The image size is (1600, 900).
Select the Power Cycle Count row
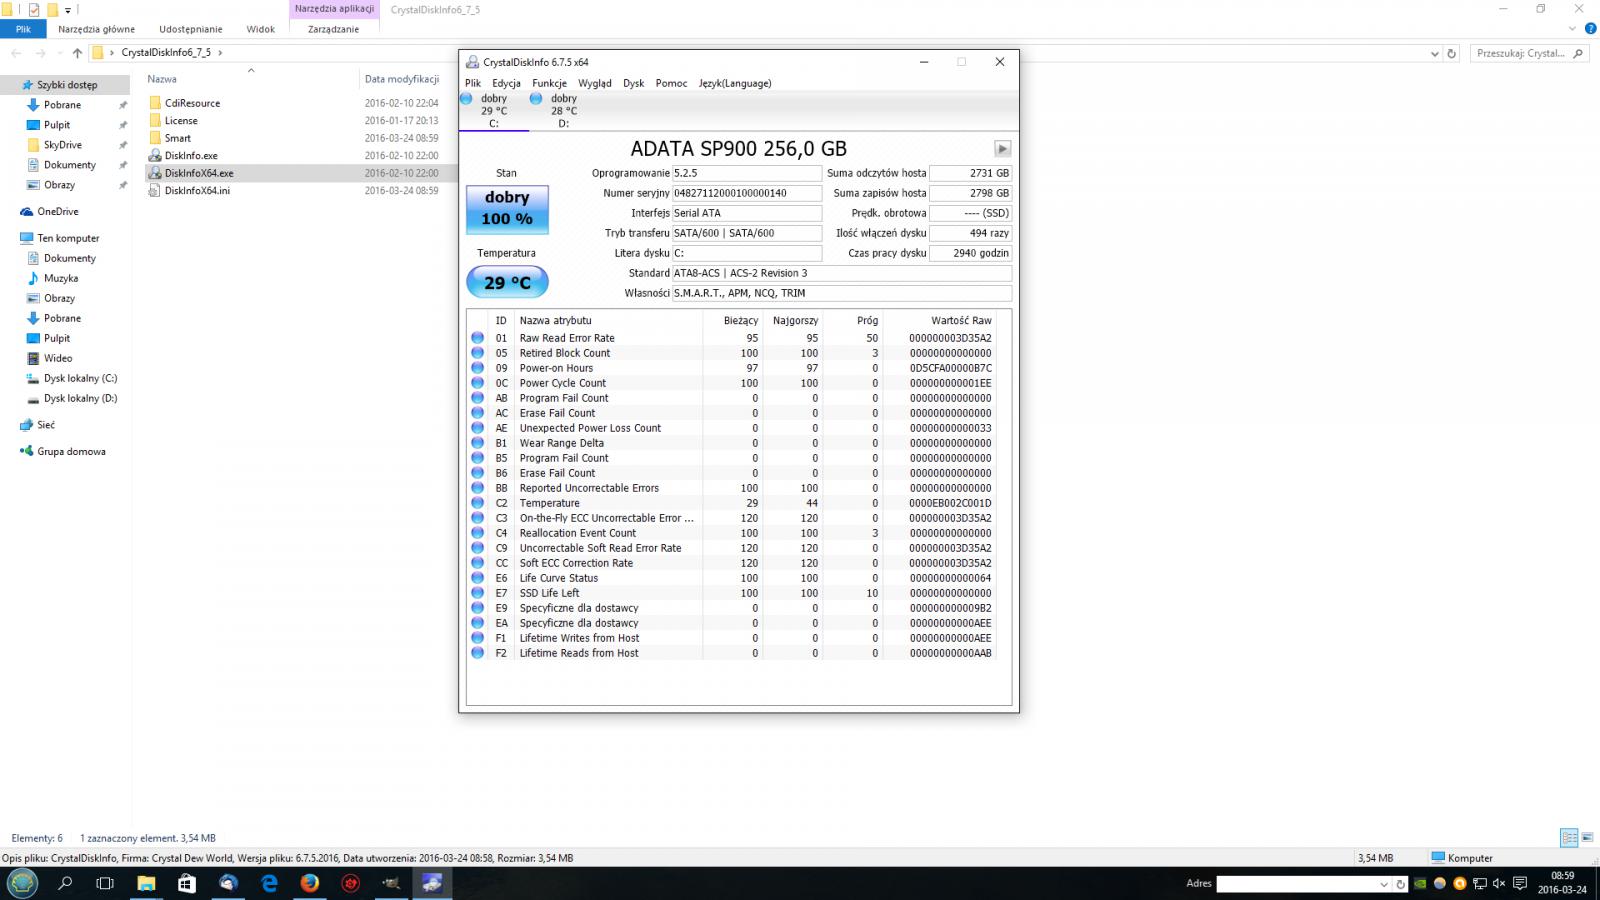point(731,383)
